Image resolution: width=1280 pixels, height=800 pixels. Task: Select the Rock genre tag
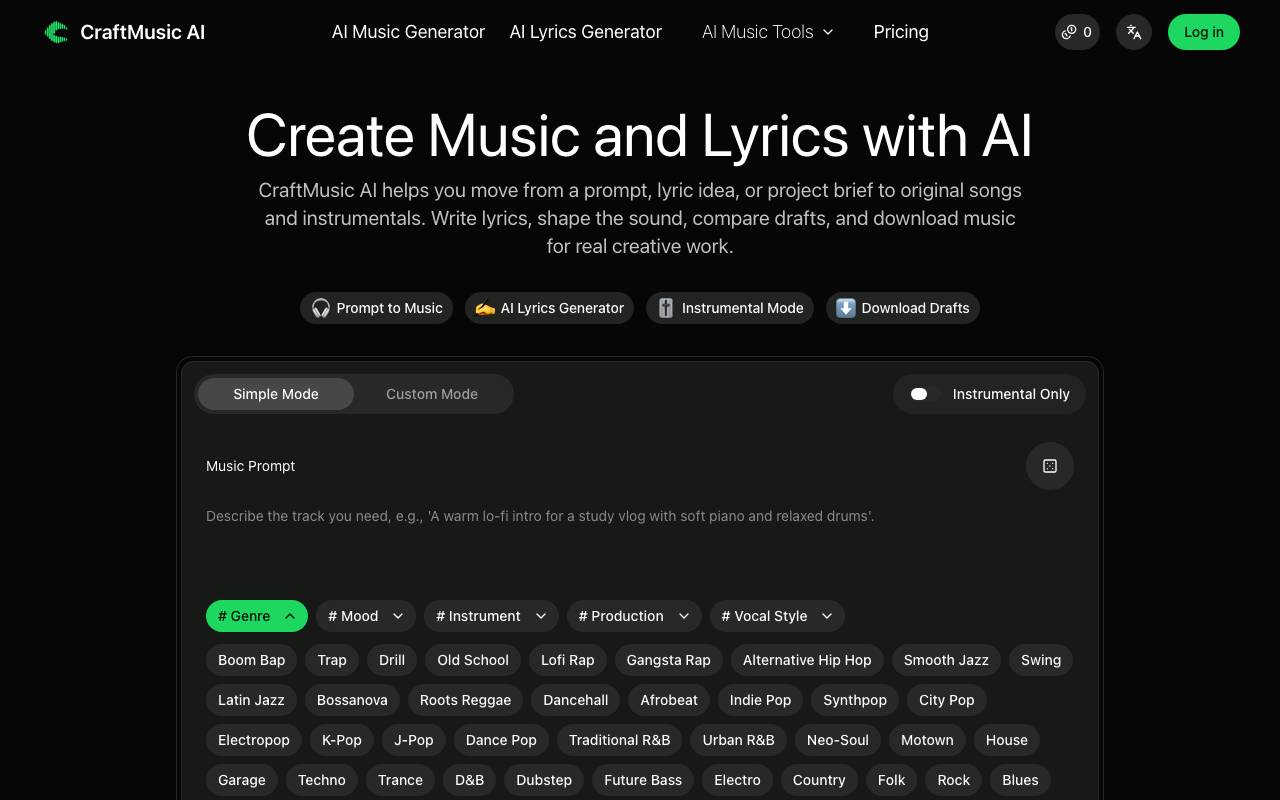(x=954, y=780)
